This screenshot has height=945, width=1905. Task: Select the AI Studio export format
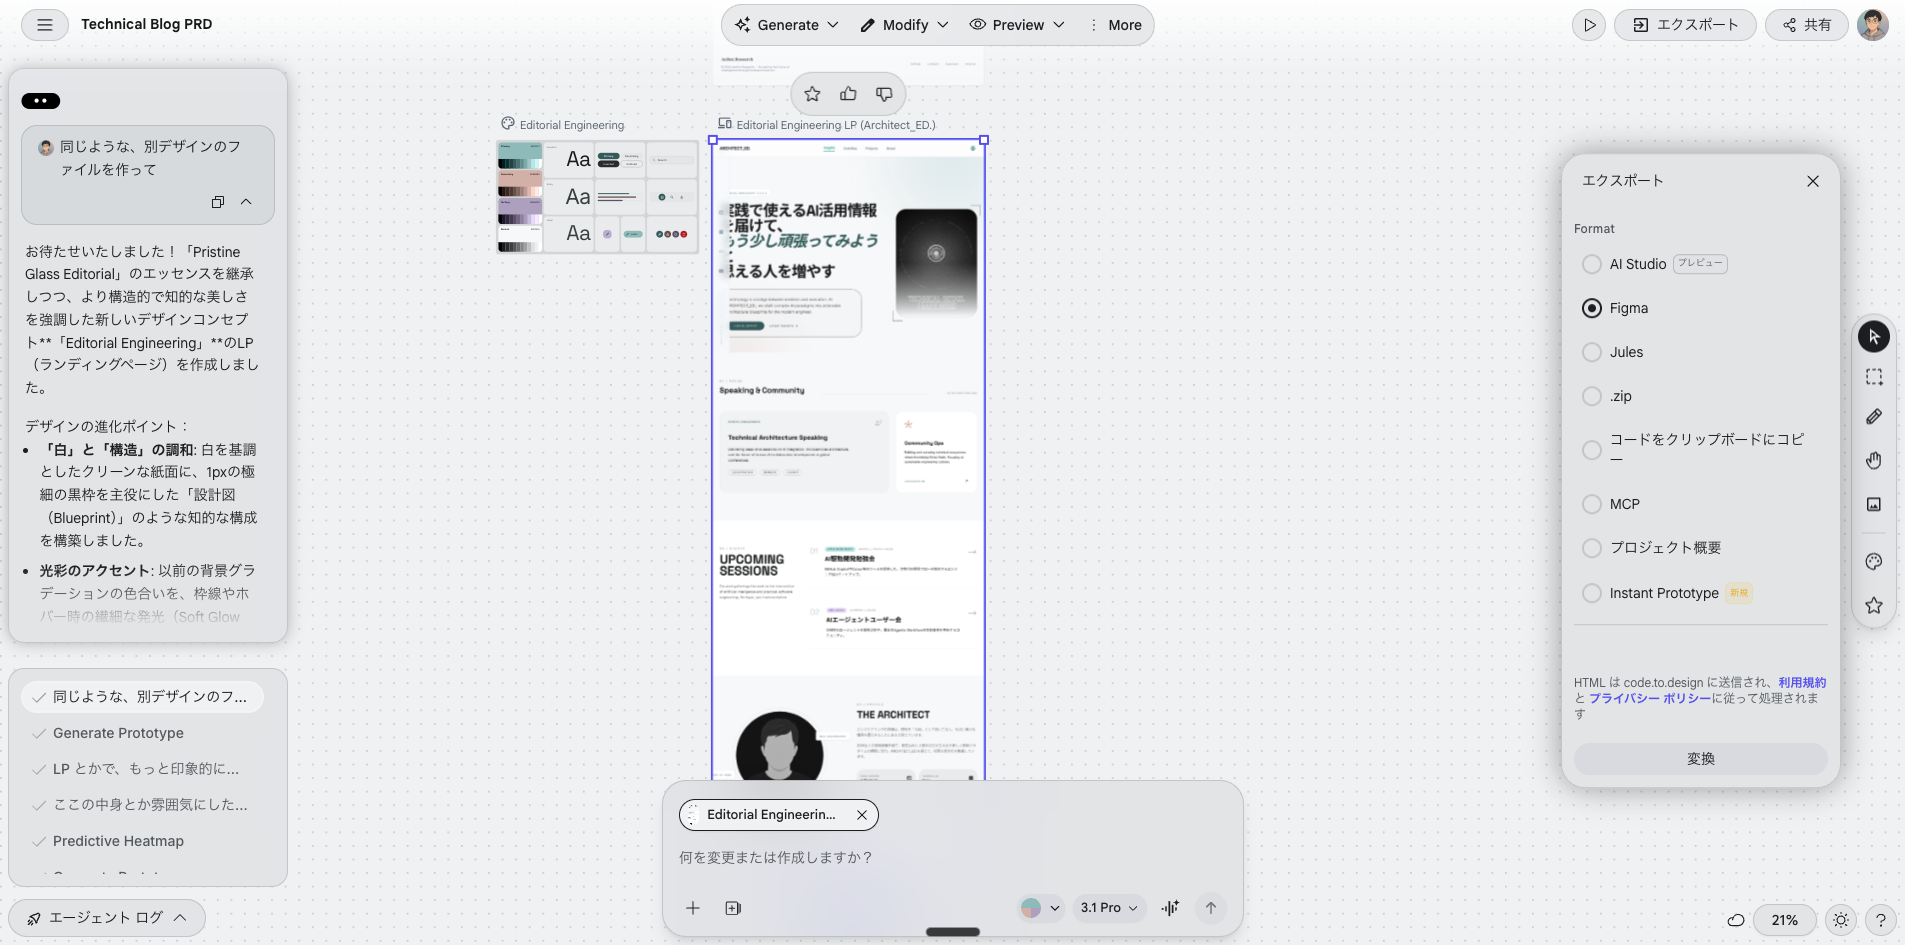[x=1592, y=265]
